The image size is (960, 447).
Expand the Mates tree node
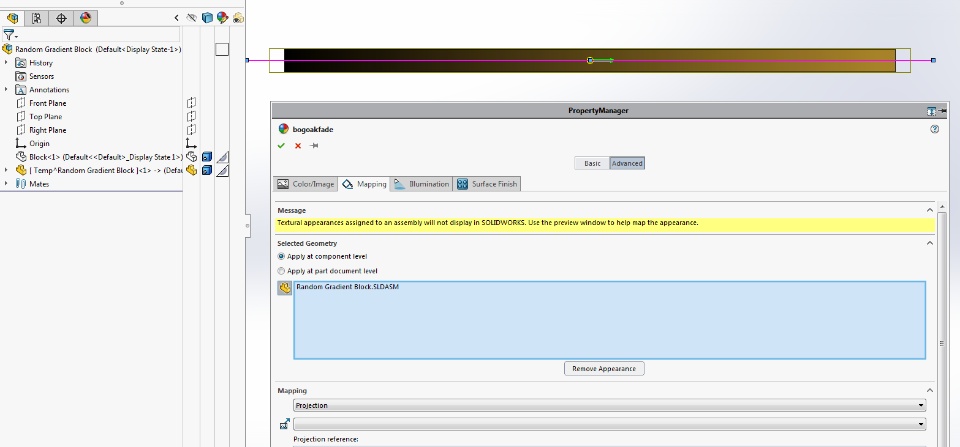[6, 184]
